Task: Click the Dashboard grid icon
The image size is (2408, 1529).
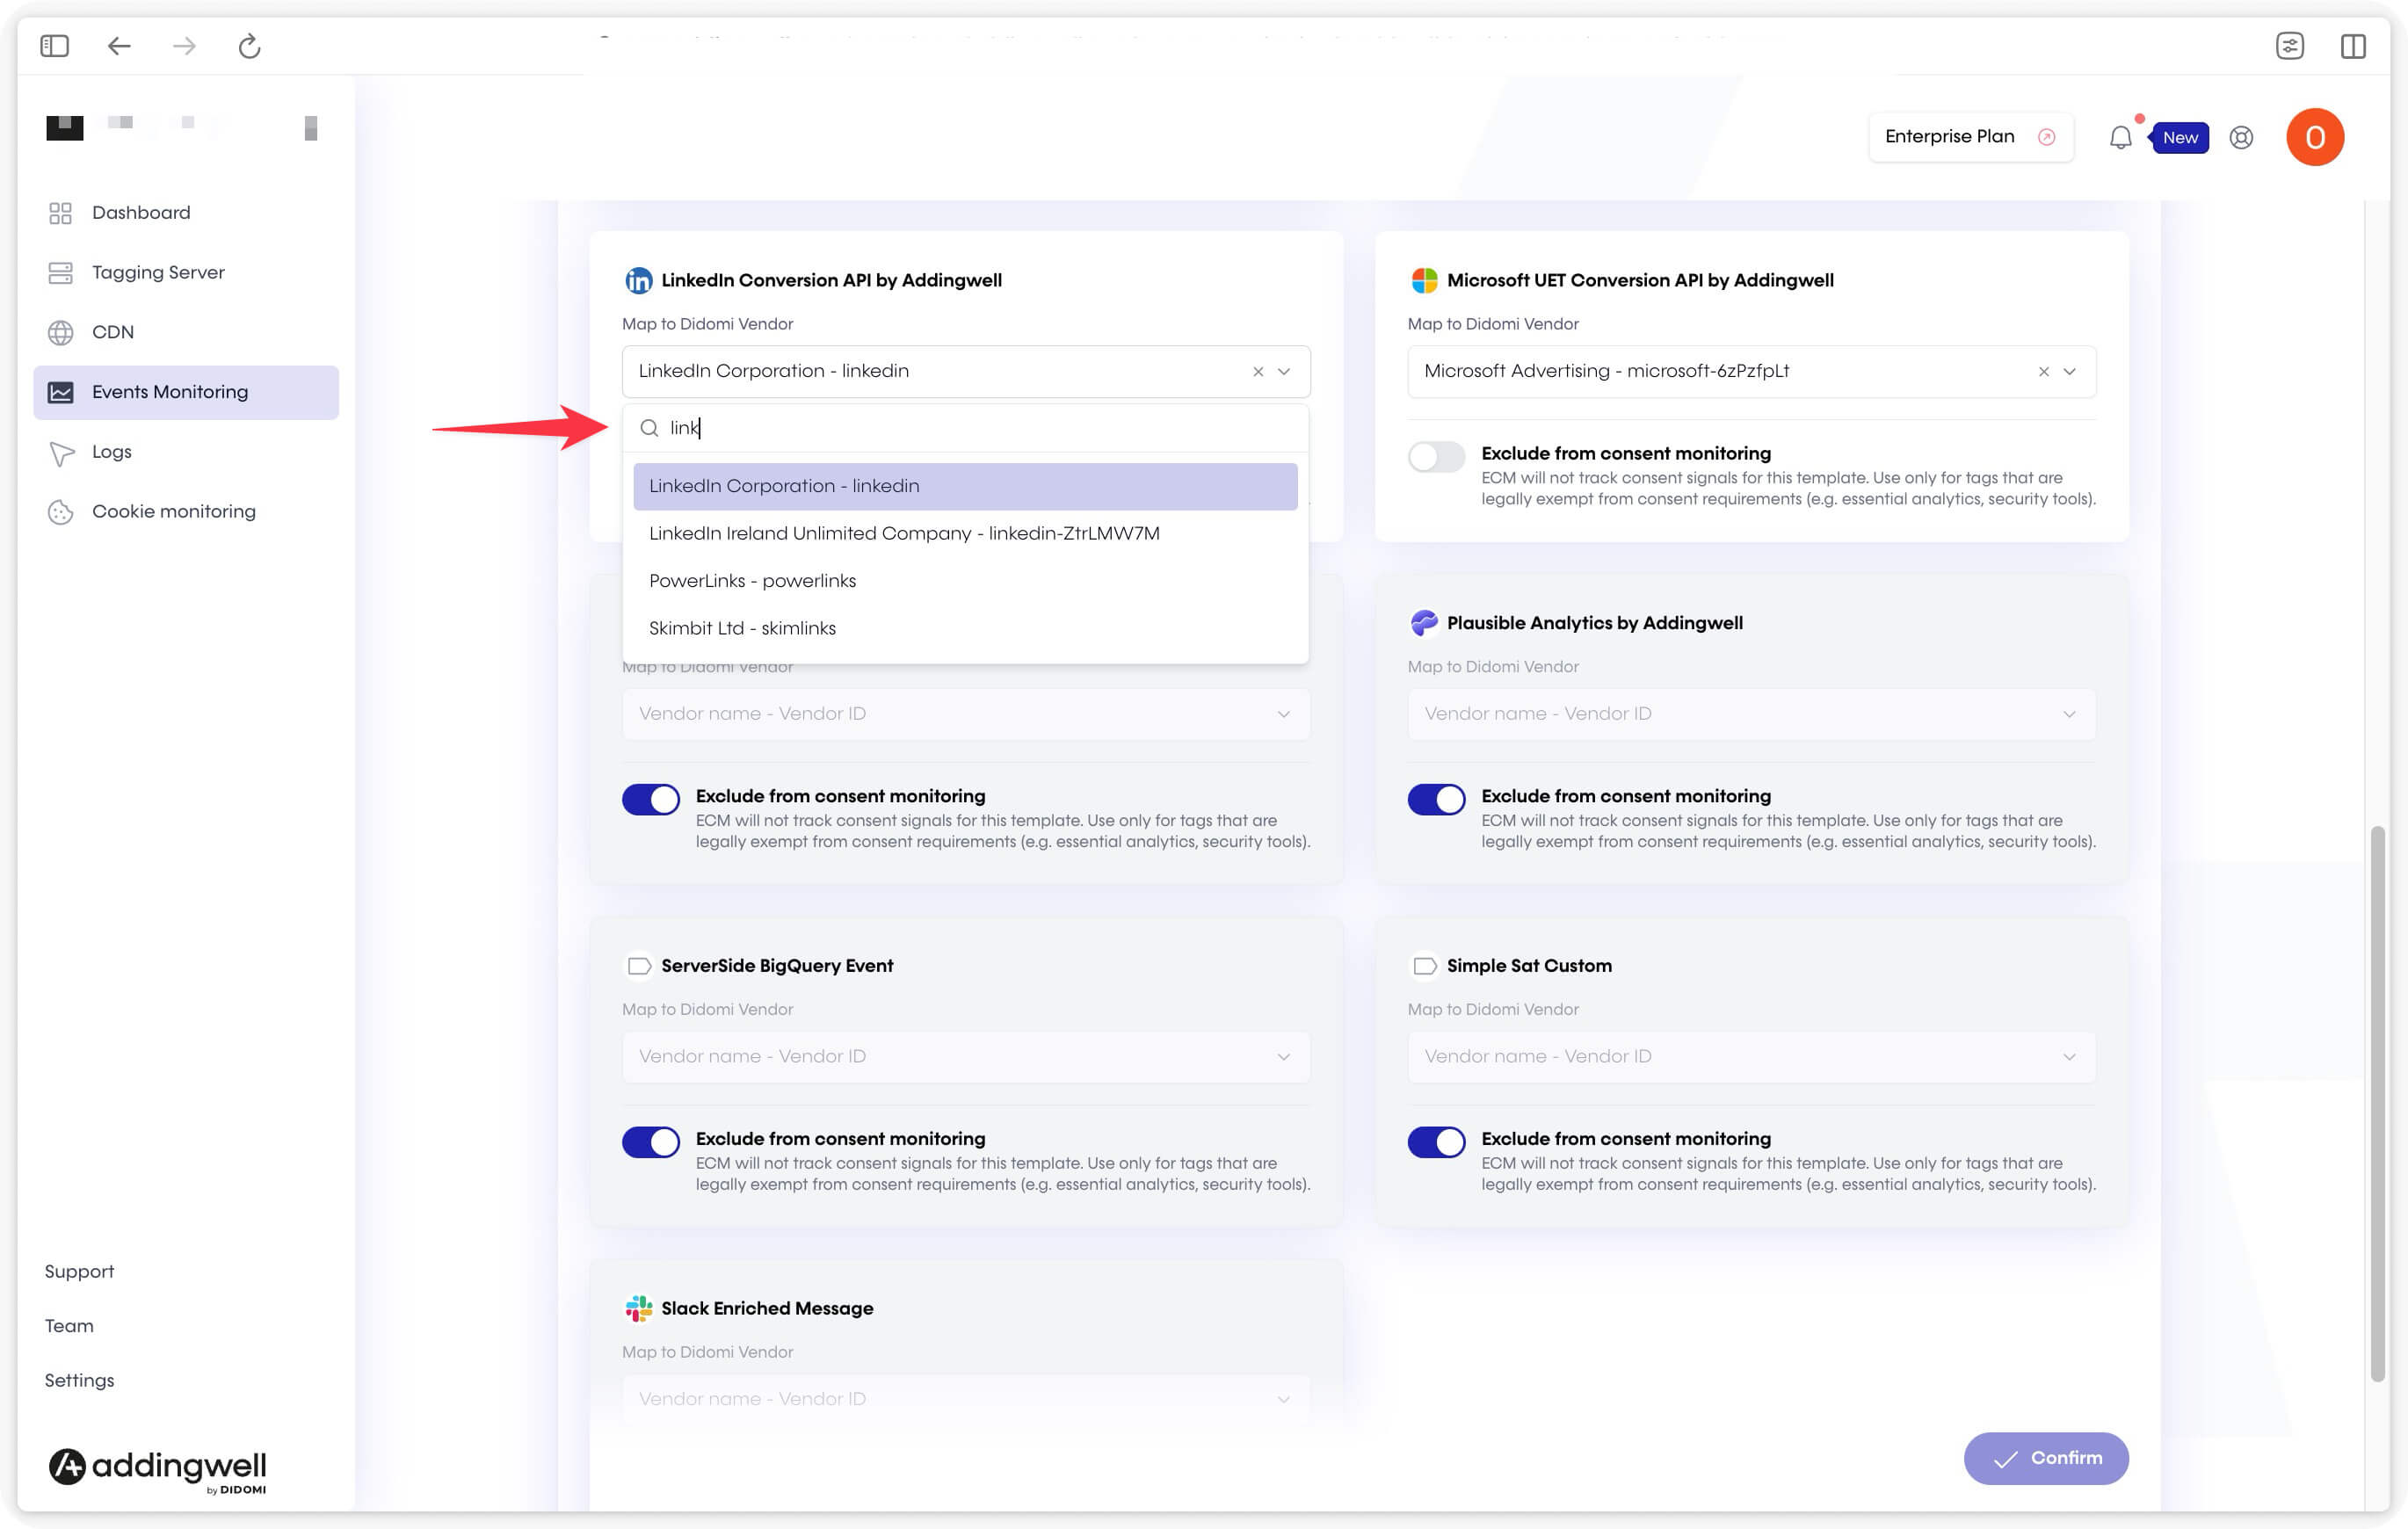Action: click(60, 213)
